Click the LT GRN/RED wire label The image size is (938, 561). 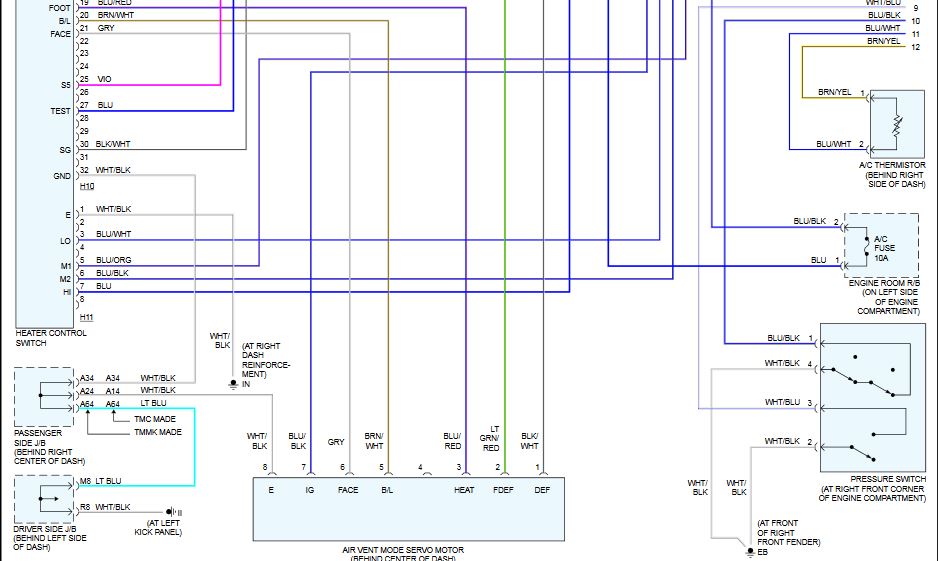[x=489, y=438]
